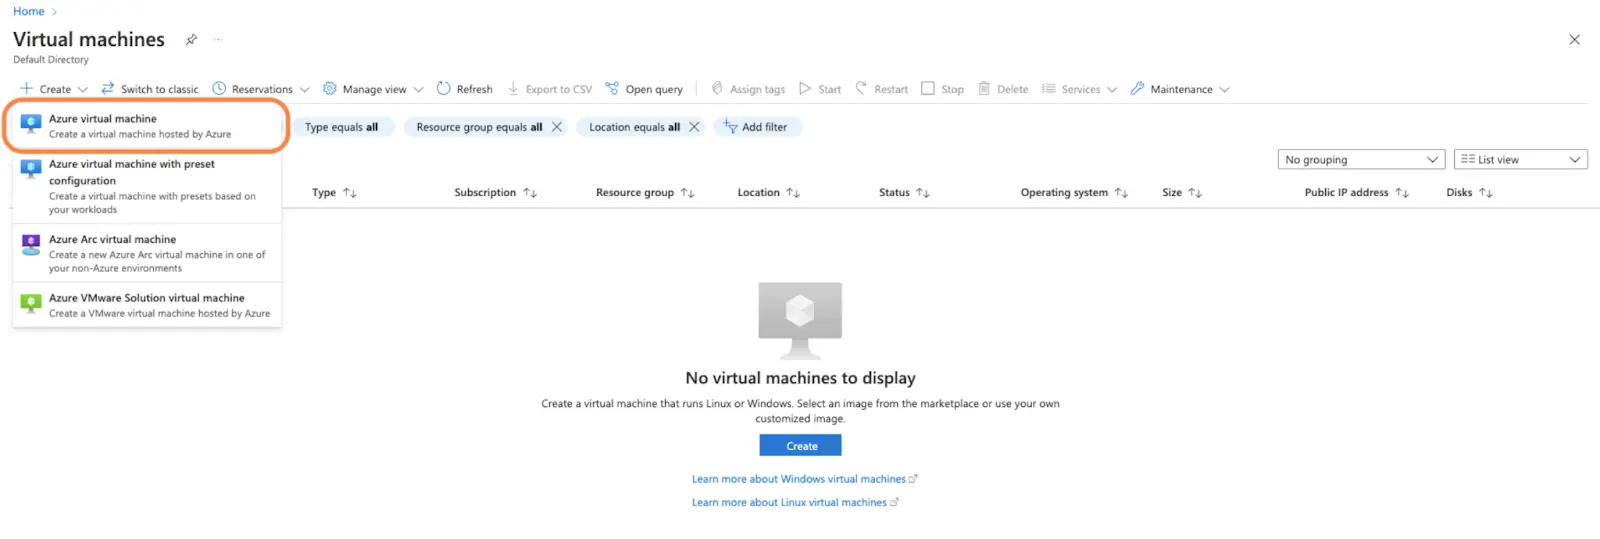This screenshot has height=539, width=1600.
Task: Select Azure virtual machine menu option
Action: click(147, 126)
